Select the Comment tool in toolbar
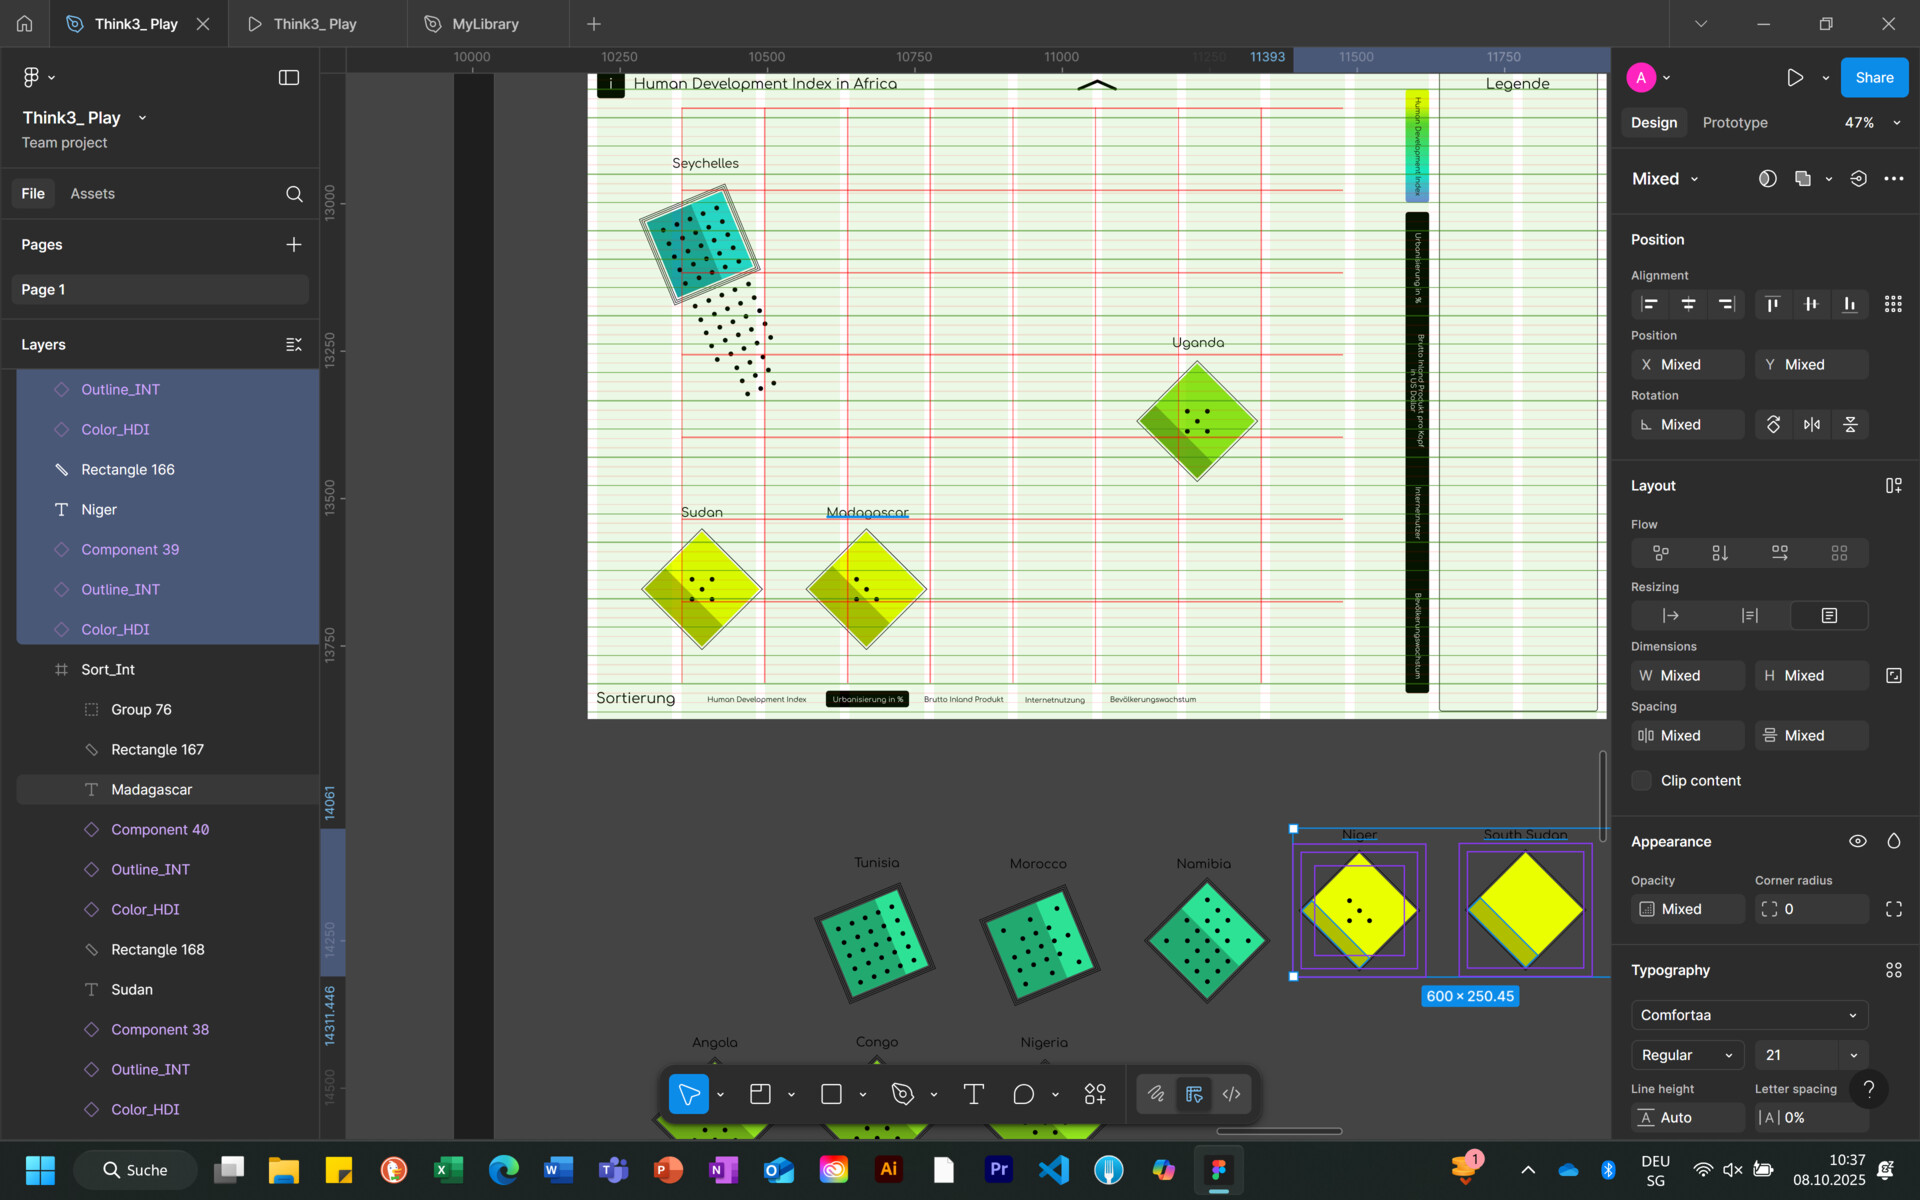Screen dimensions: 1920x1200 tap(1023, 1094)
